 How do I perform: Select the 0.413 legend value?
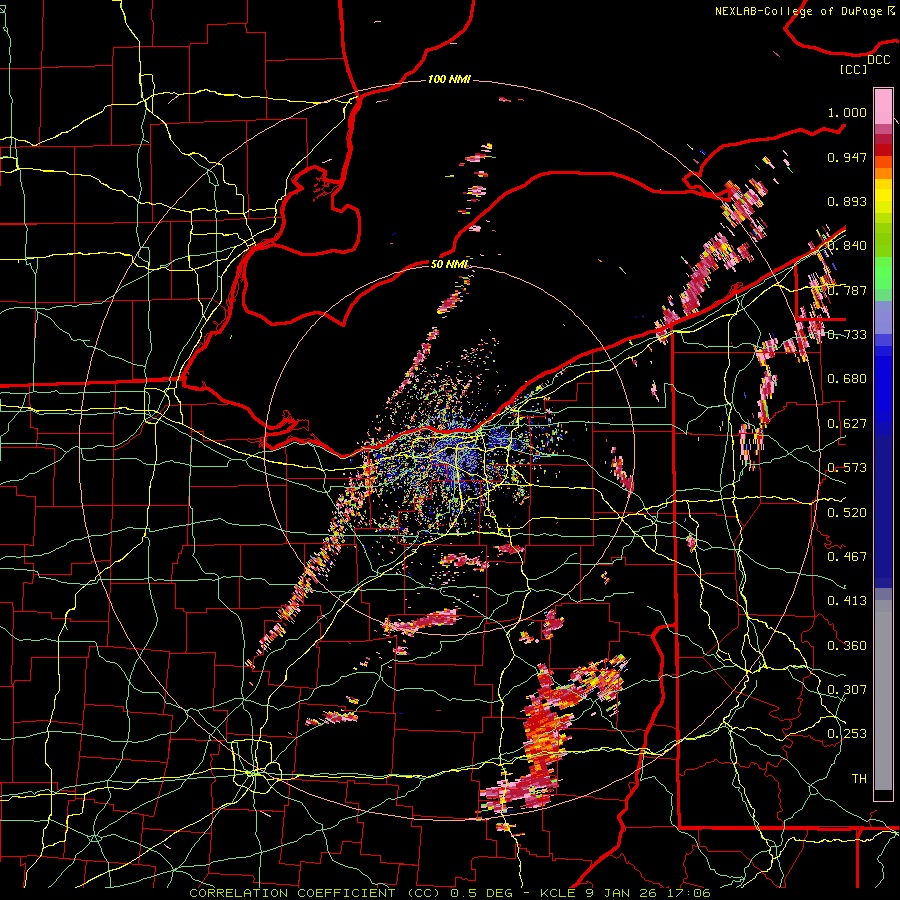[x=847, y=601]
